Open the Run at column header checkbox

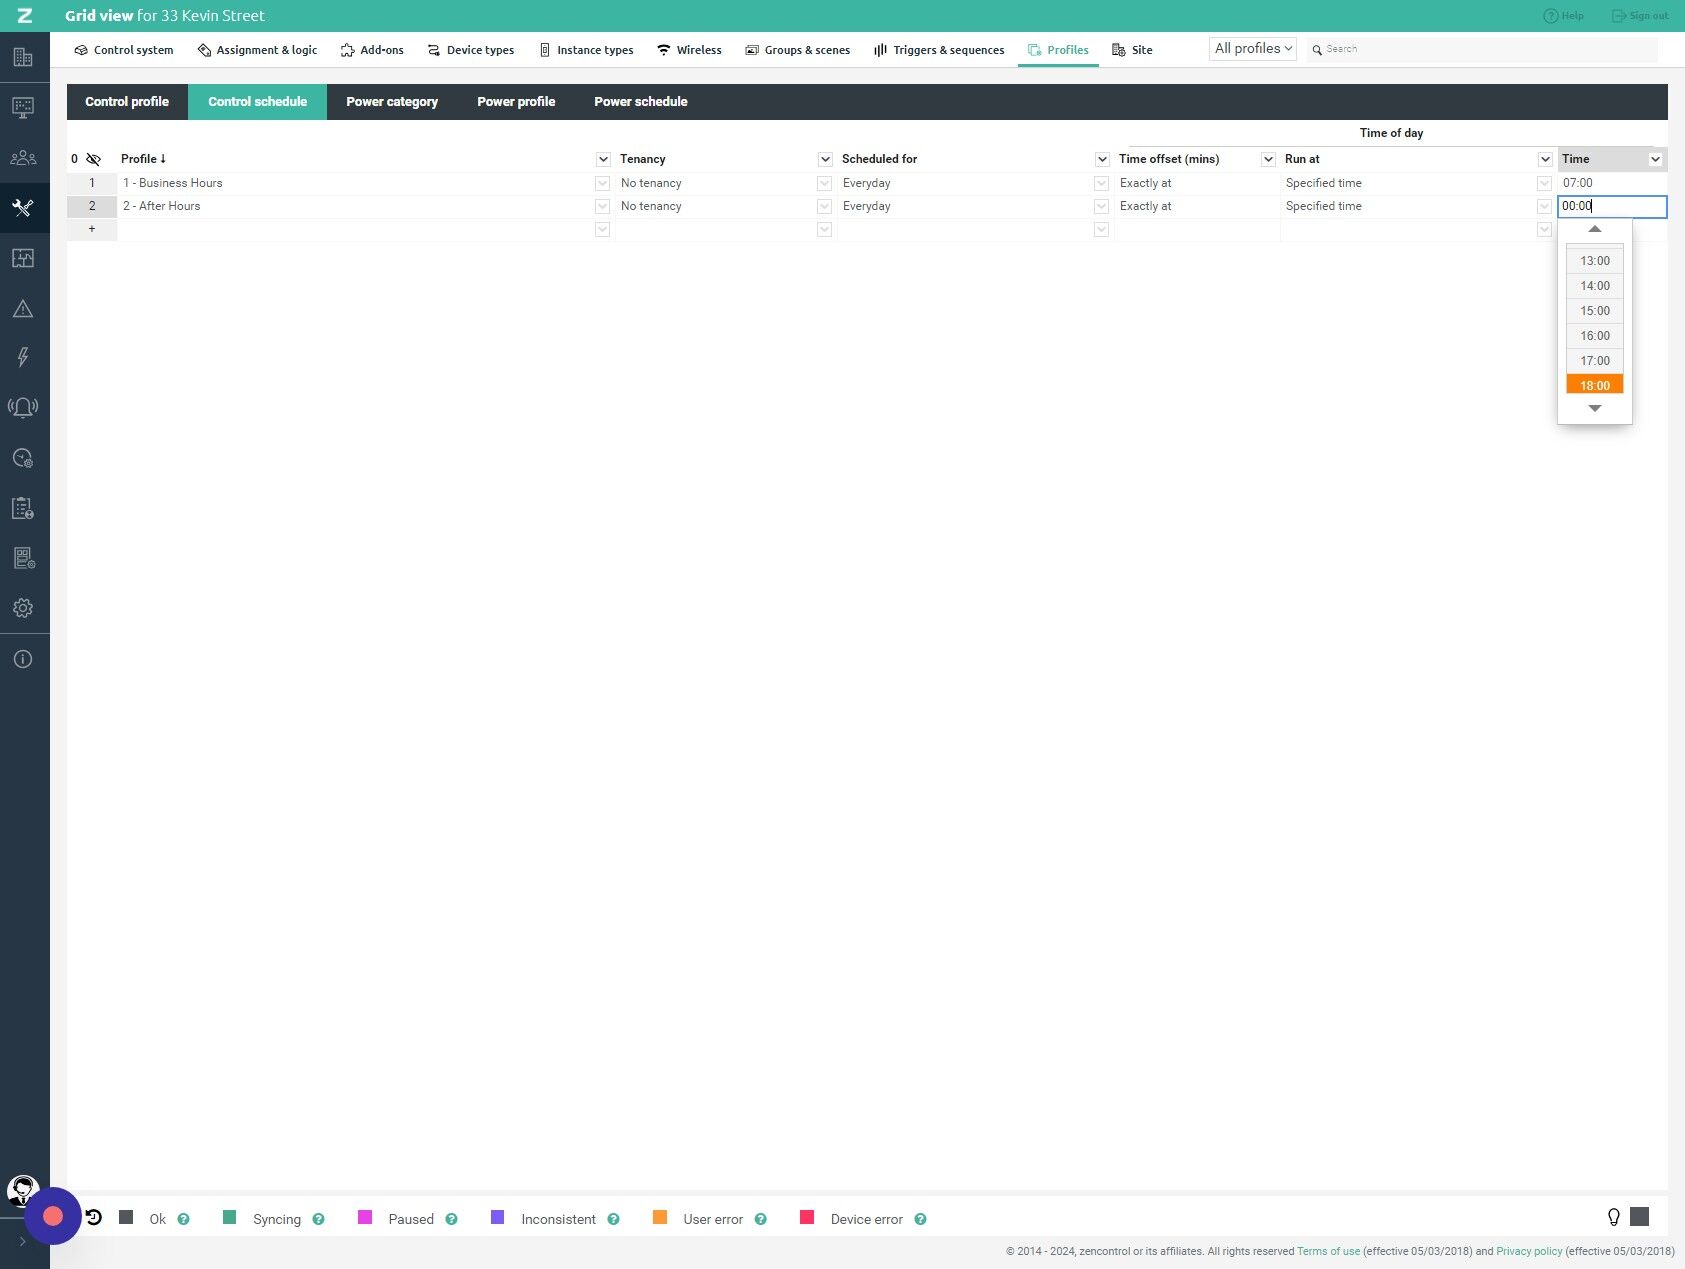pos(1545,159)
